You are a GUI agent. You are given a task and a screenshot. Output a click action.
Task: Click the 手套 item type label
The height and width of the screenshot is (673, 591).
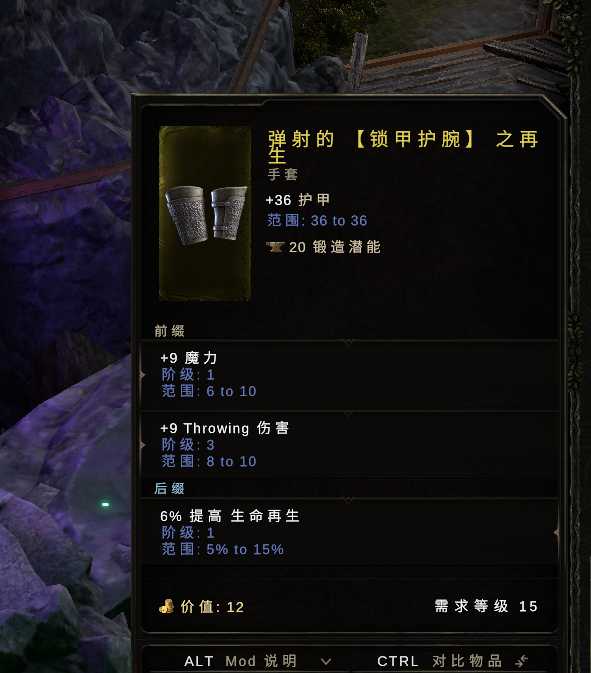tap(282, 174)
